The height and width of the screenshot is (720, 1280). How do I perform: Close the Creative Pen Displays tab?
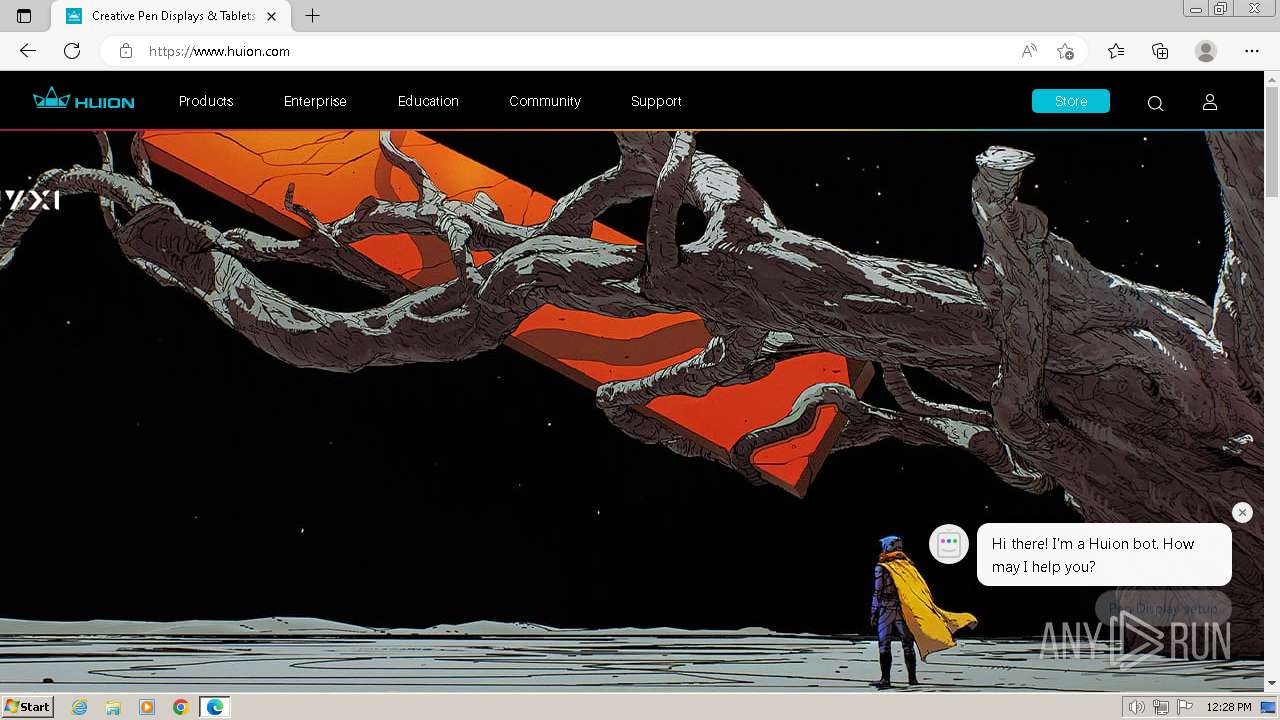click(272, 16)
